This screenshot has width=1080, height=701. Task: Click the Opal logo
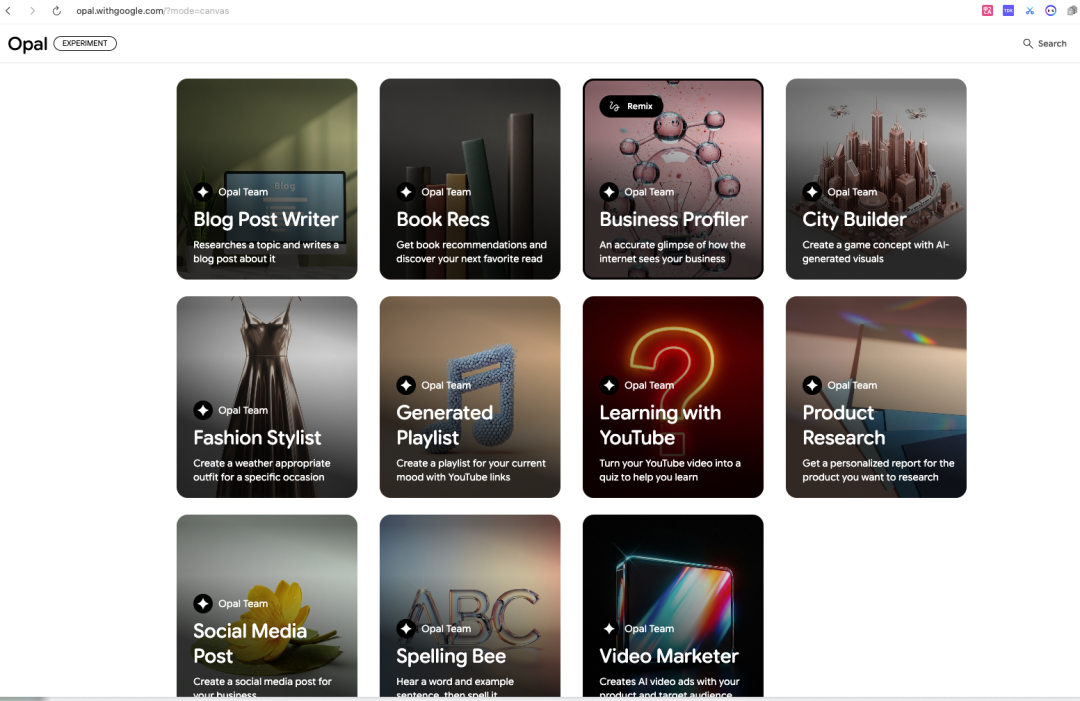click(x=28, y=44)
